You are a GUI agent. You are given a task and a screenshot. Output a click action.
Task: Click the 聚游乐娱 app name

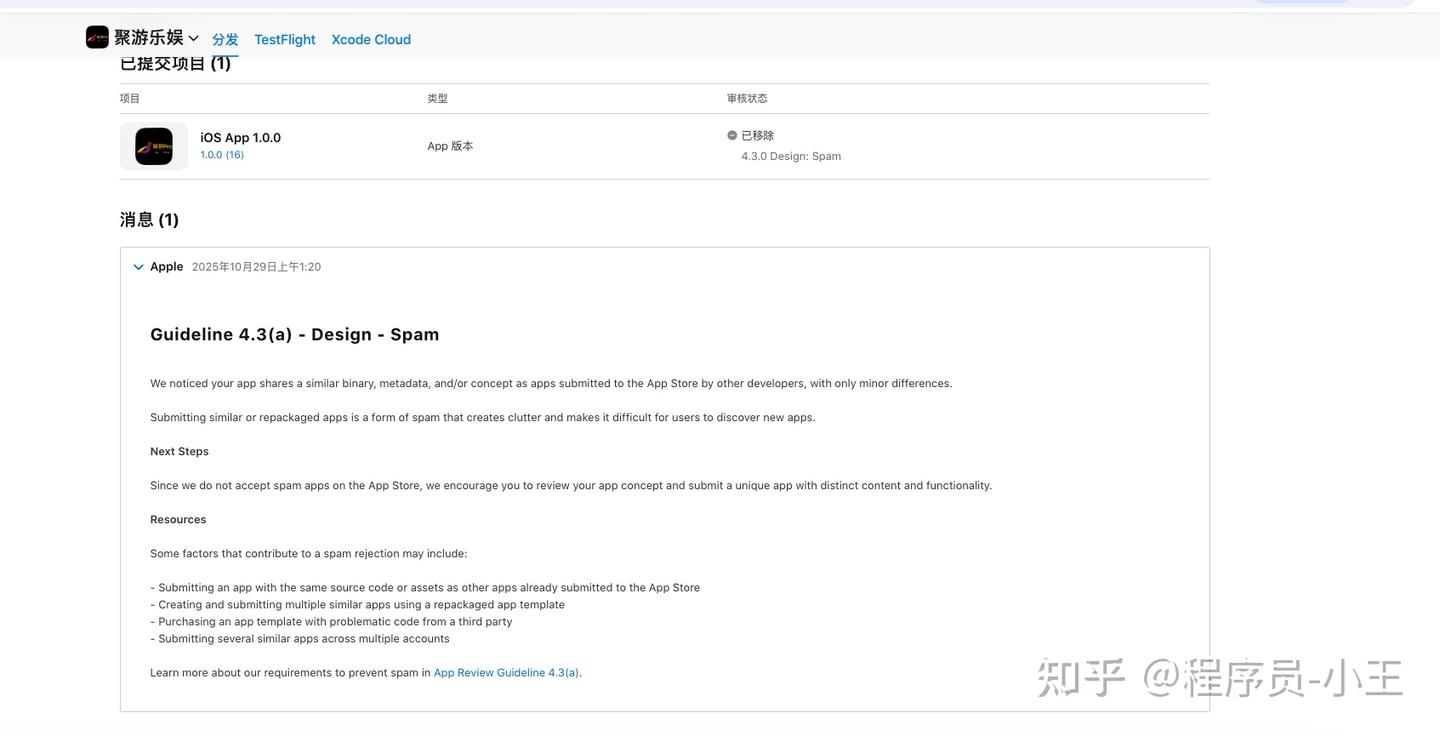coord(148,38)
